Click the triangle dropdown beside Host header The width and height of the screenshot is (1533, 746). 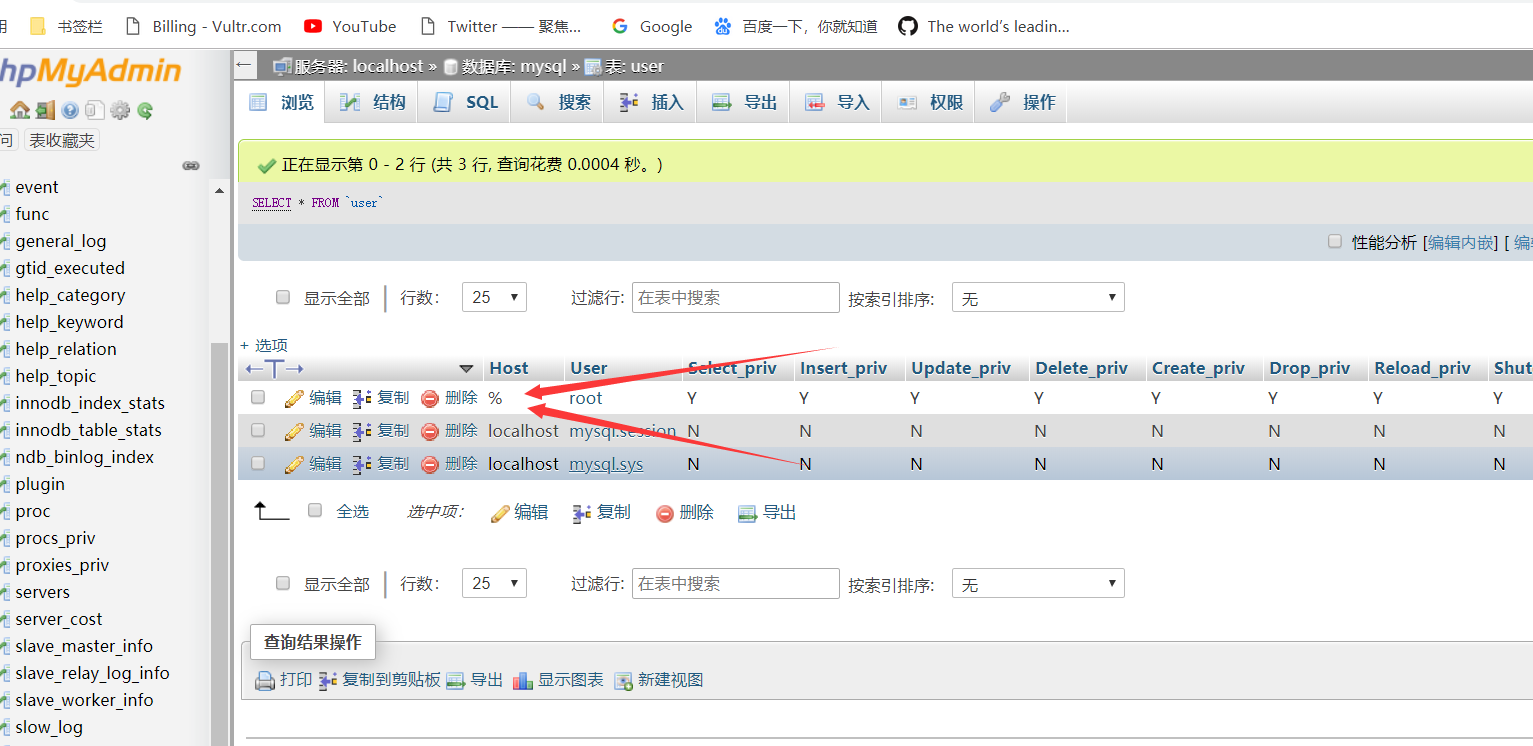click(x=466, y=369)
